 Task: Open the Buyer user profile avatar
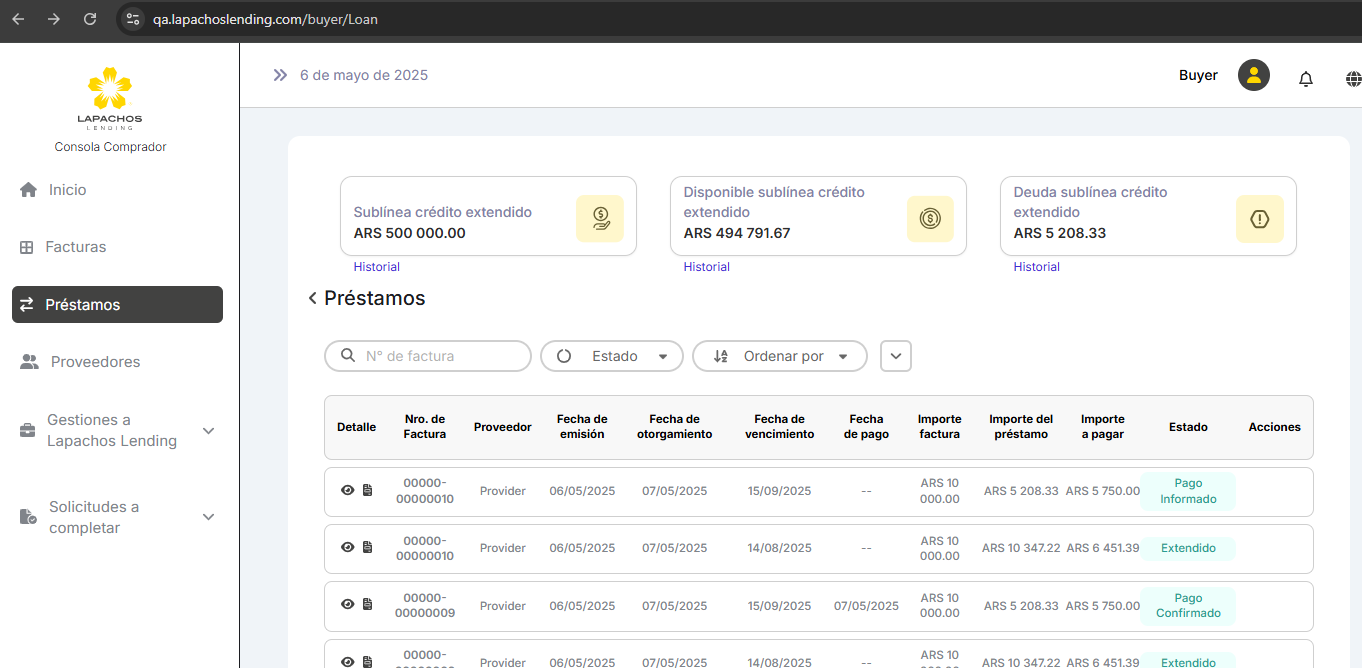click(x=1253, y=75)
